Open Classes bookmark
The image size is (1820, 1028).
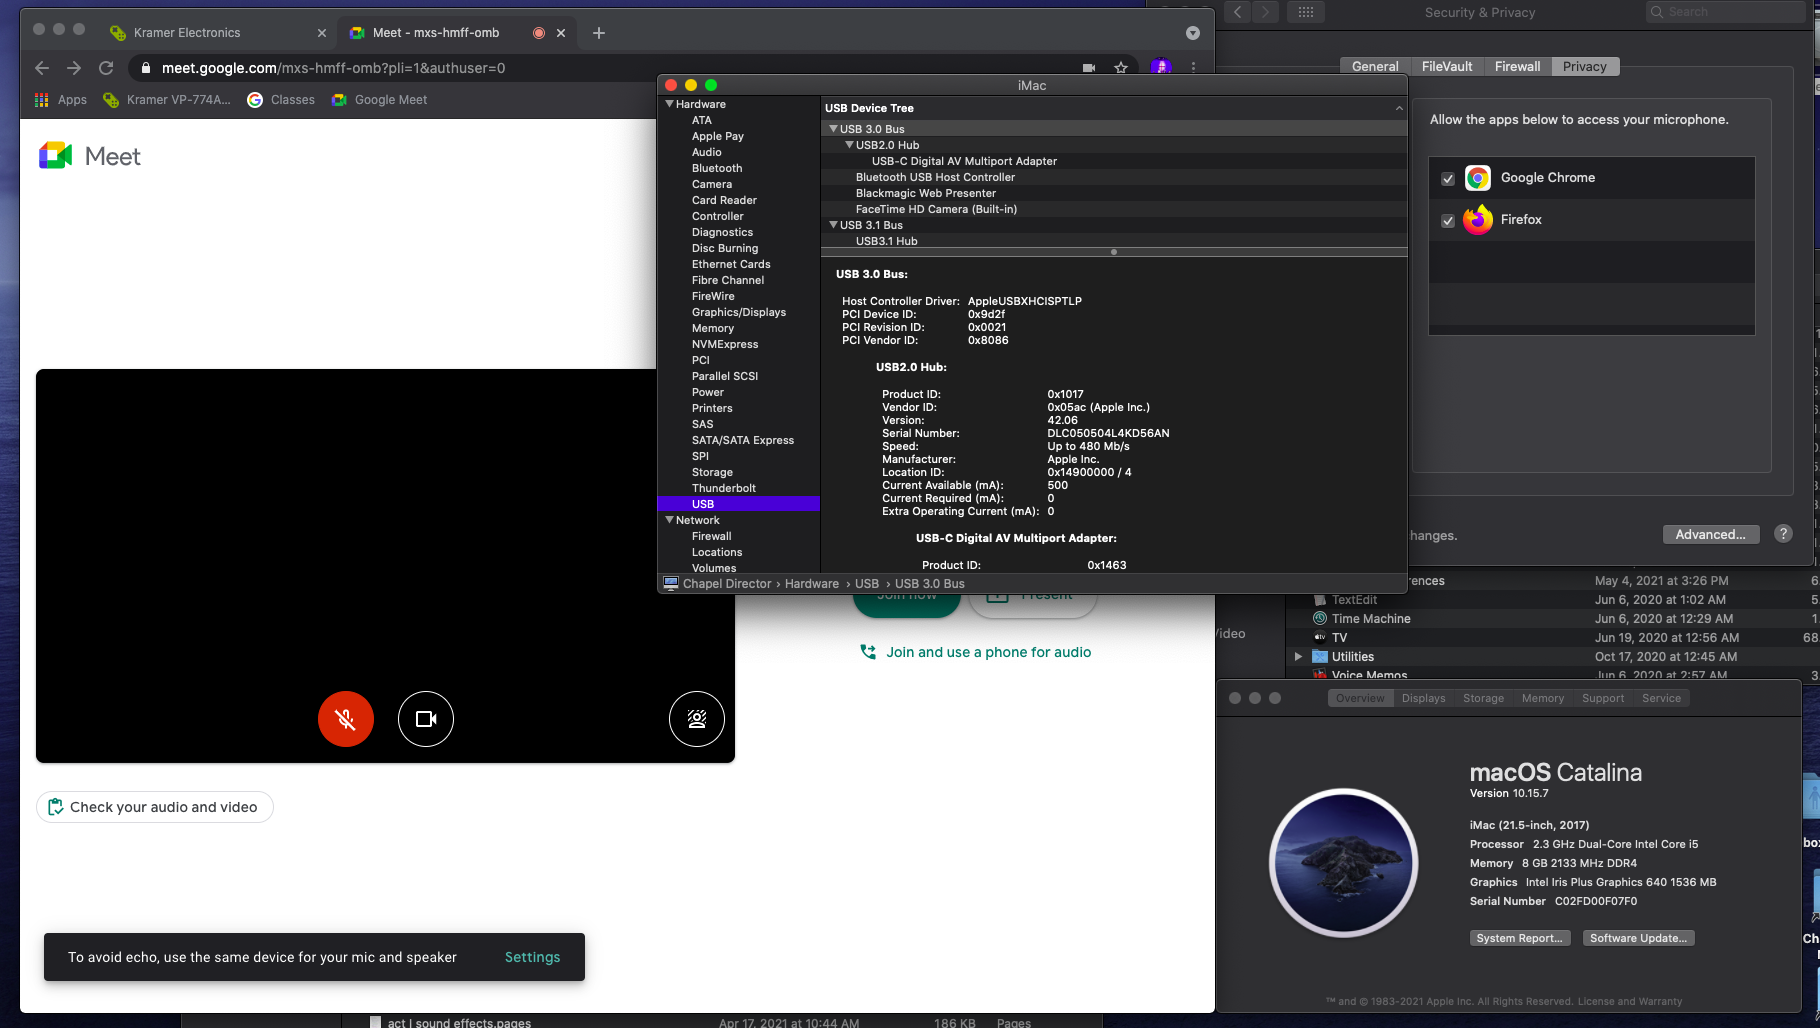(281, 100)
